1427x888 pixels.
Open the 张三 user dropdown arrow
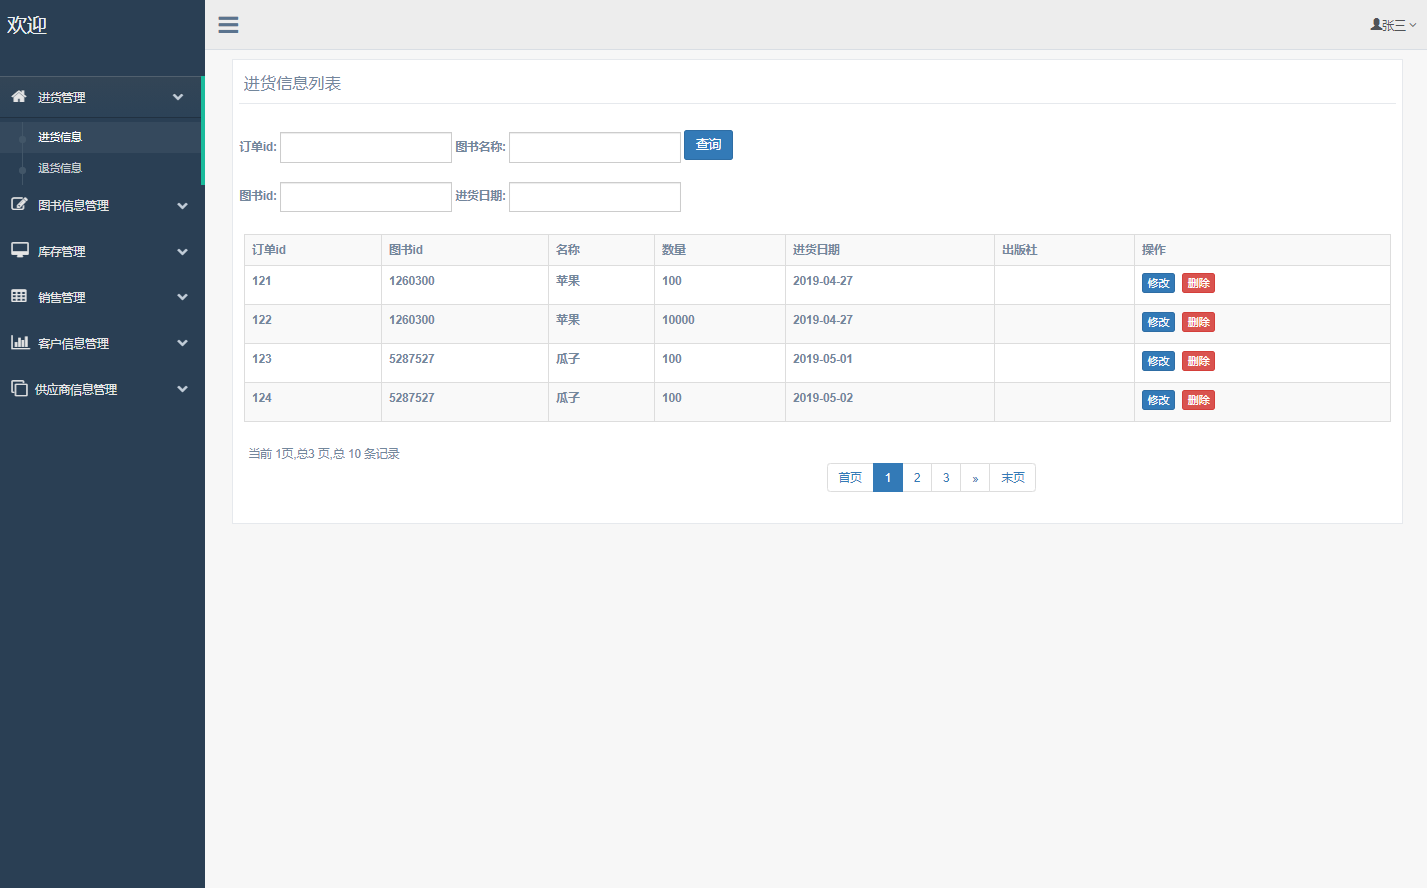pyautogui.click(x=1412, y=26)
